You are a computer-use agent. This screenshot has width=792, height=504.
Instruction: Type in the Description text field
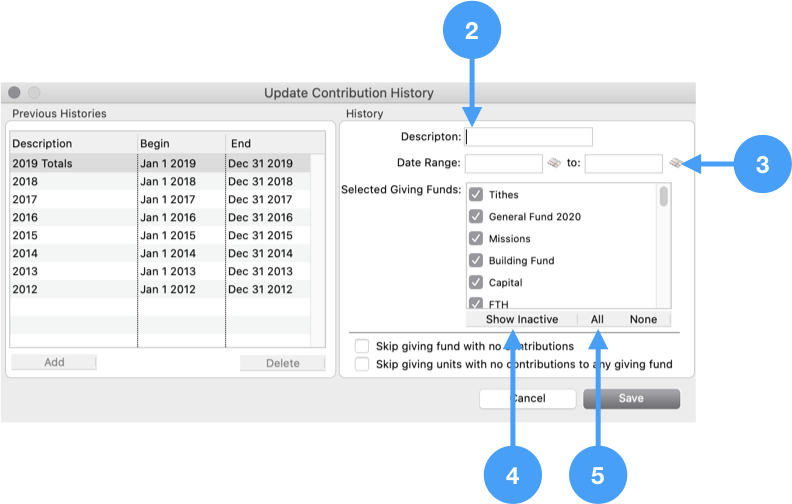tap(530, 137)
